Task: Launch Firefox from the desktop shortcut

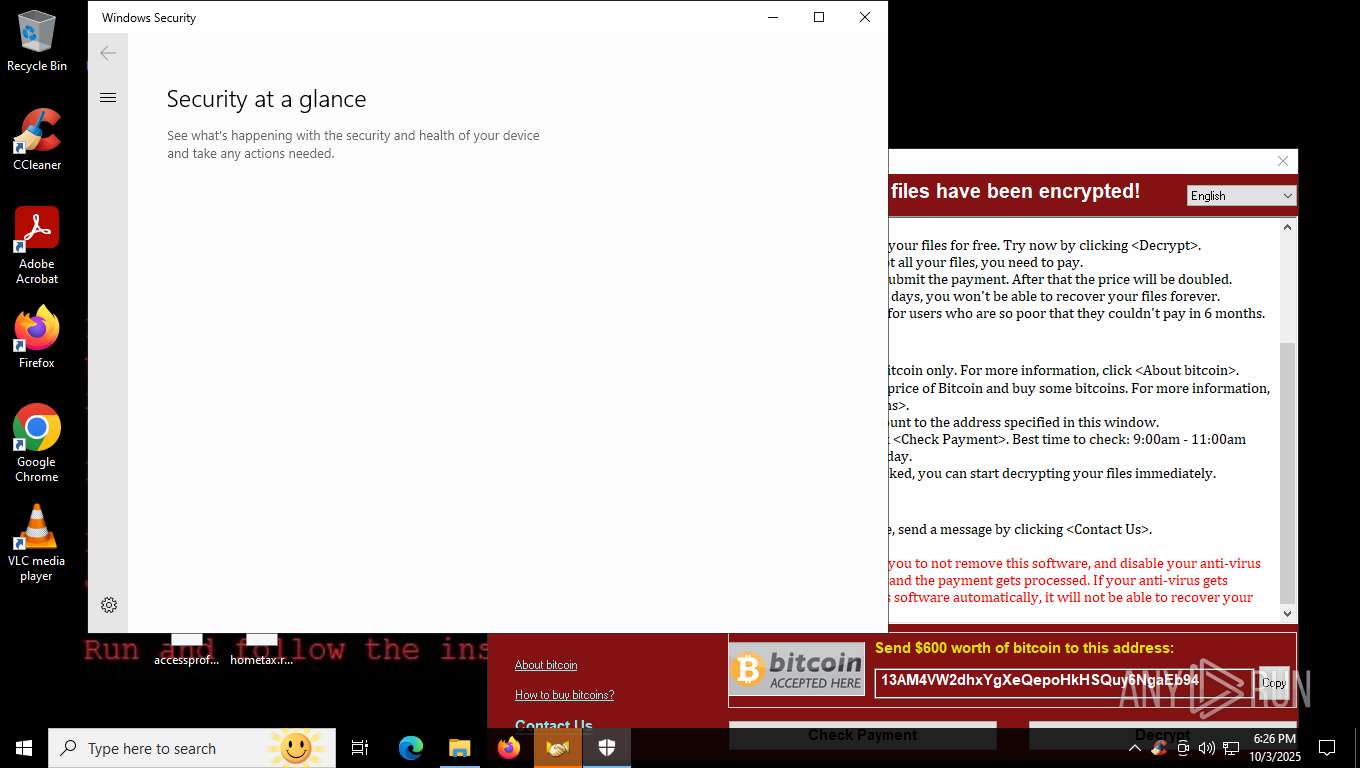Action: click(x=37, y=338)
